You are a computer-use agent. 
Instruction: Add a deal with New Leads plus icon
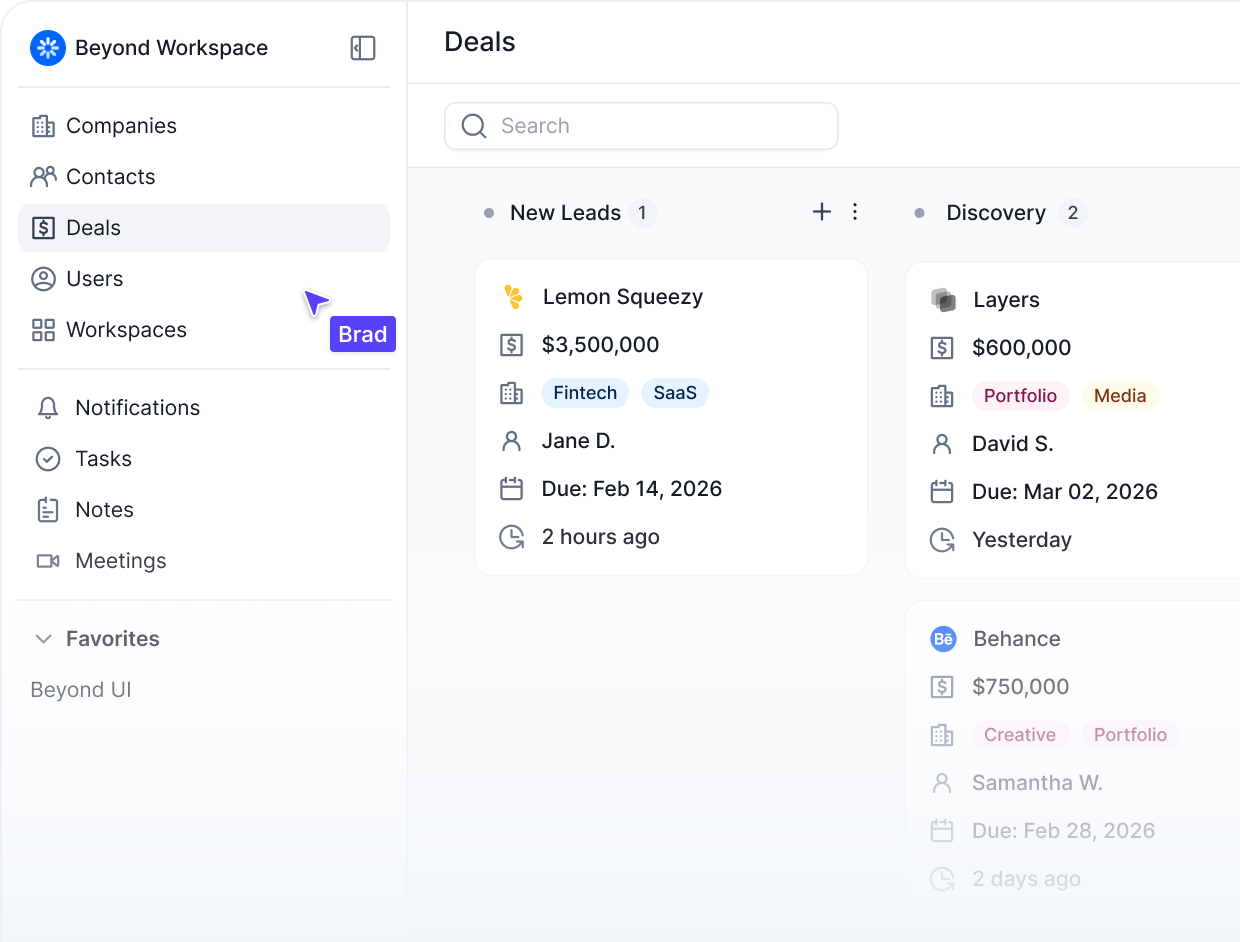click(x=822, y=212)
